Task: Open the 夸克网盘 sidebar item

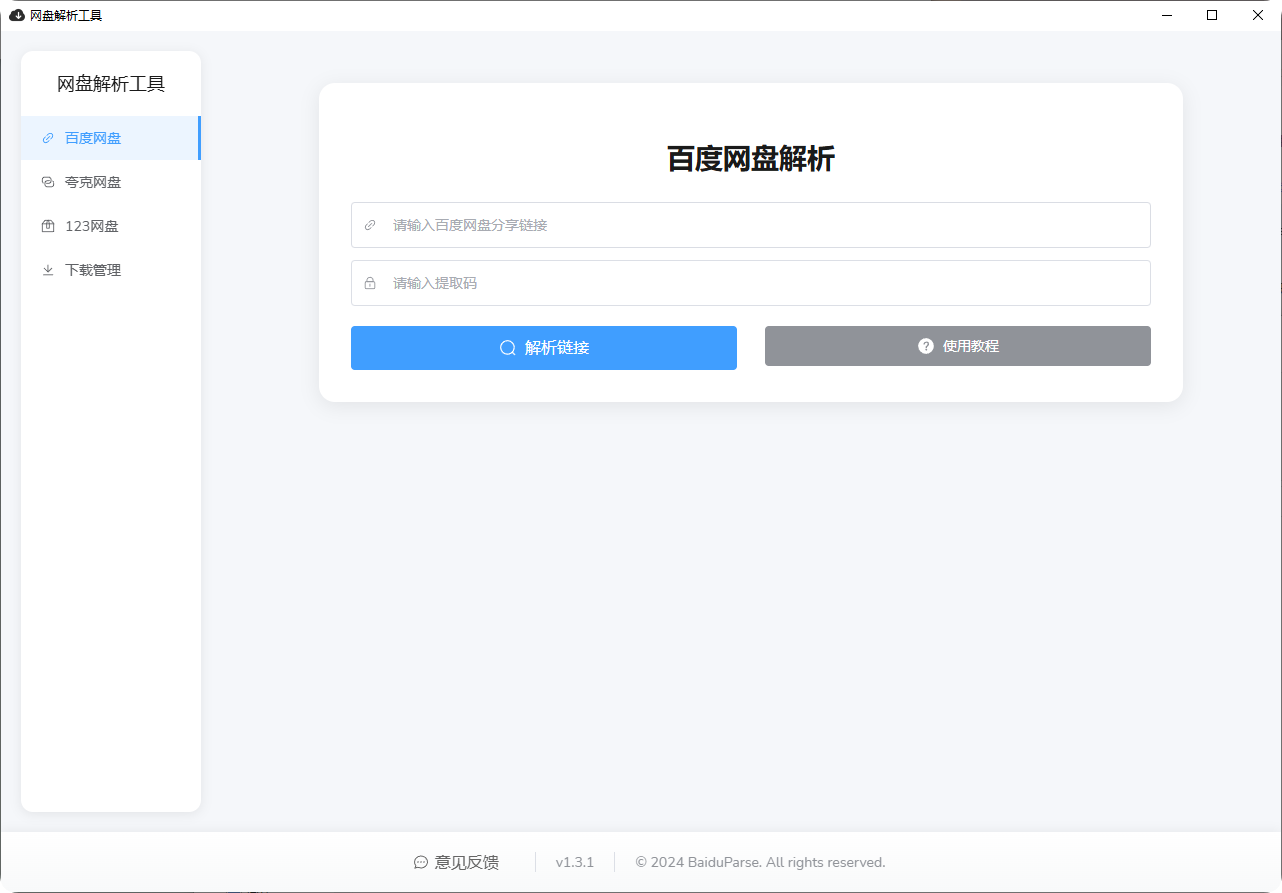Action: click(x=110, y=182)
